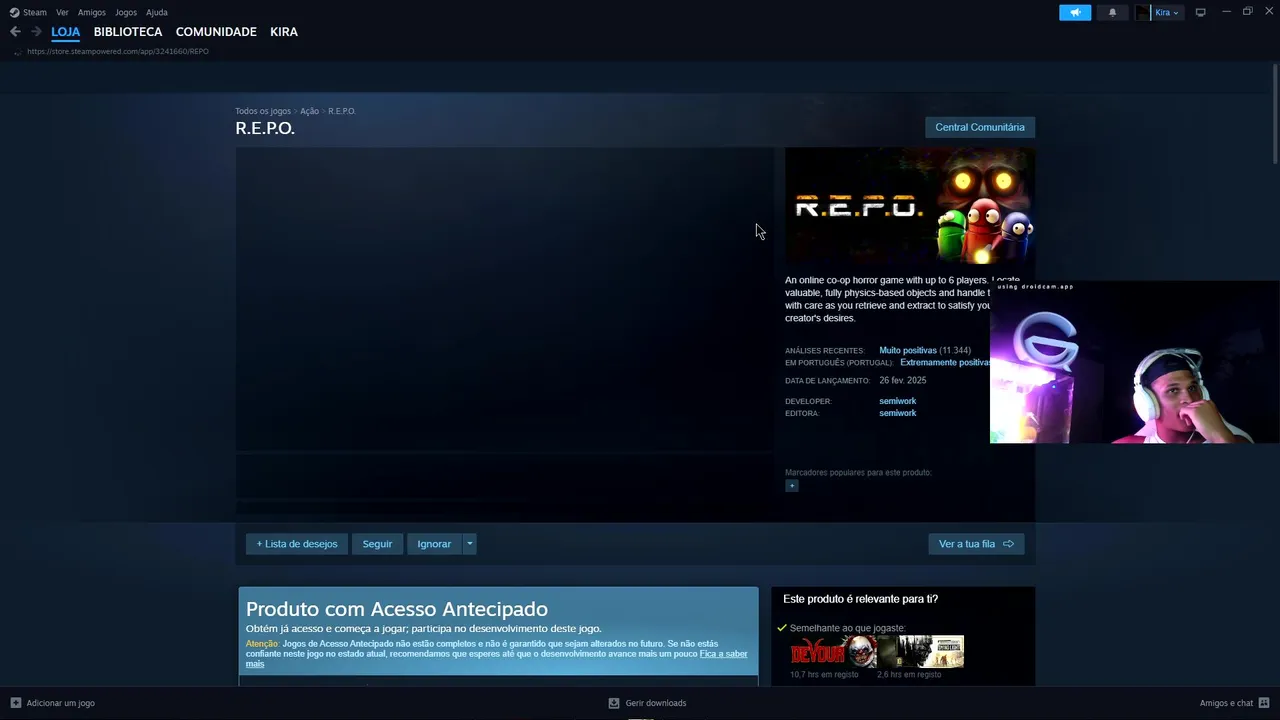Switch to the LOJA tab

pos(66,32)
